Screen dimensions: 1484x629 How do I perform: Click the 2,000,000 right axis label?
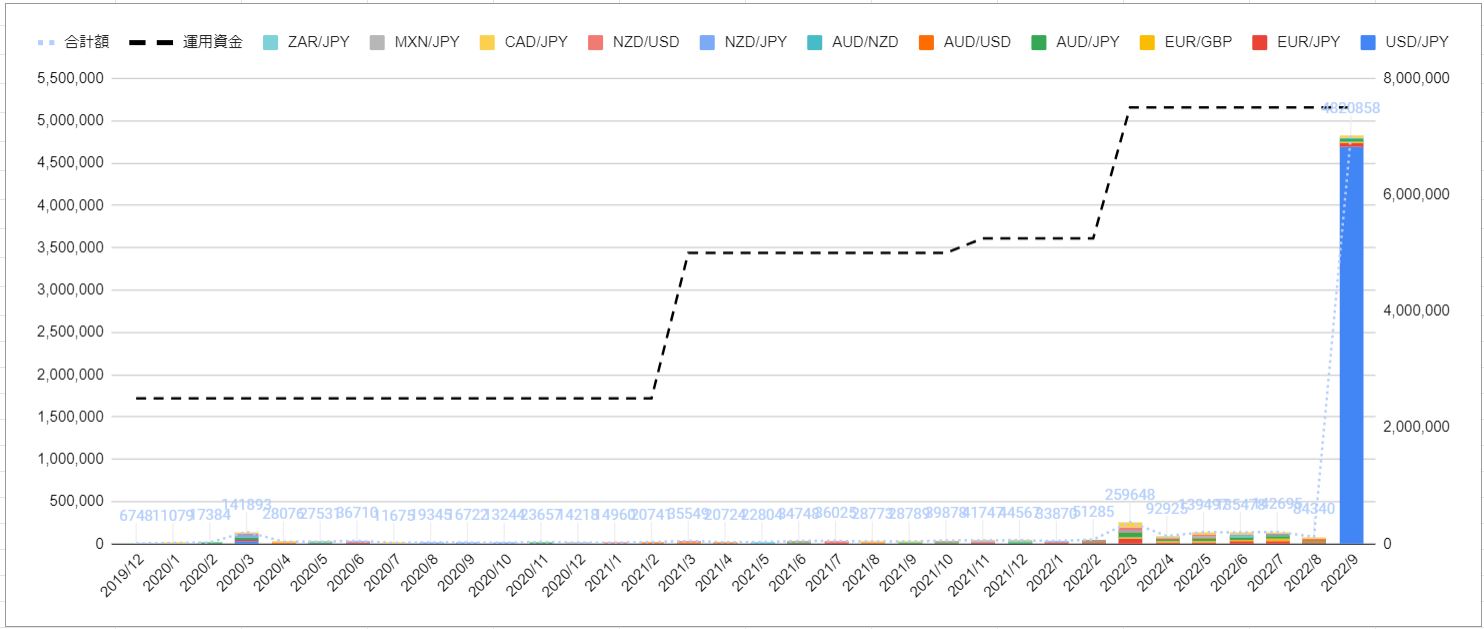1414,427
